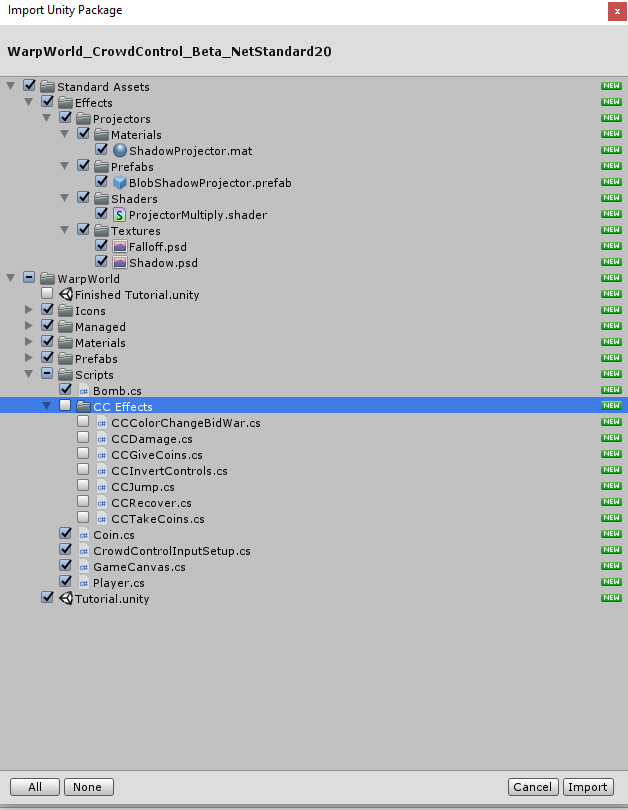Click the Falloff.psd texture thumbnail icon
Viewport: 628px width, 810px height.
click(x=120, y=247)
